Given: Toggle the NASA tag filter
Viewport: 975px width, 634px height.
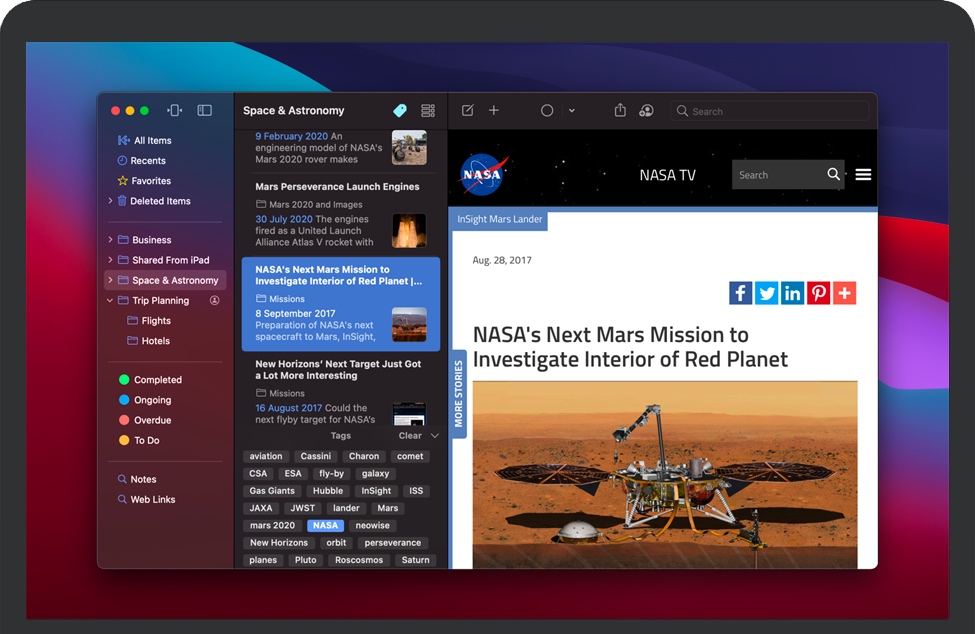Looking at the screenshot, I should click(x=325, y=525).
